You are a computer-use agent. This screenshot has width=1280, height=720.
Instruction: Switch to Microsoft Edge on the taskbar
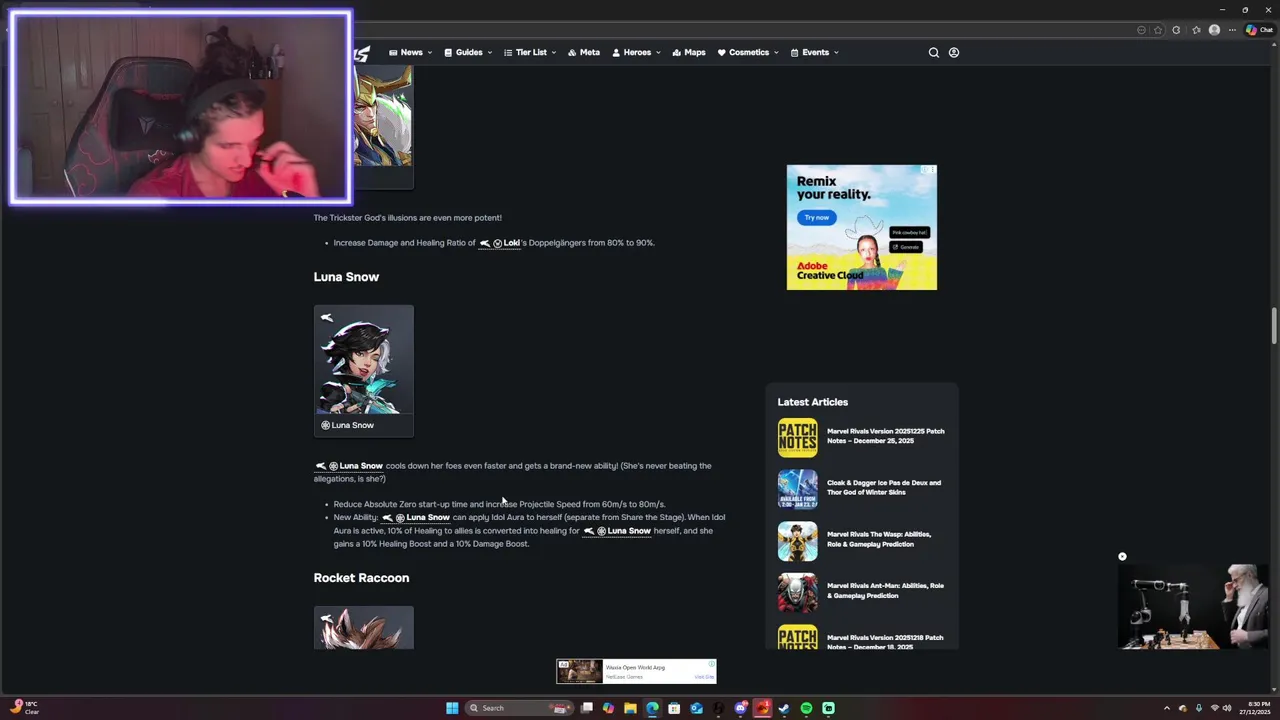652,708
